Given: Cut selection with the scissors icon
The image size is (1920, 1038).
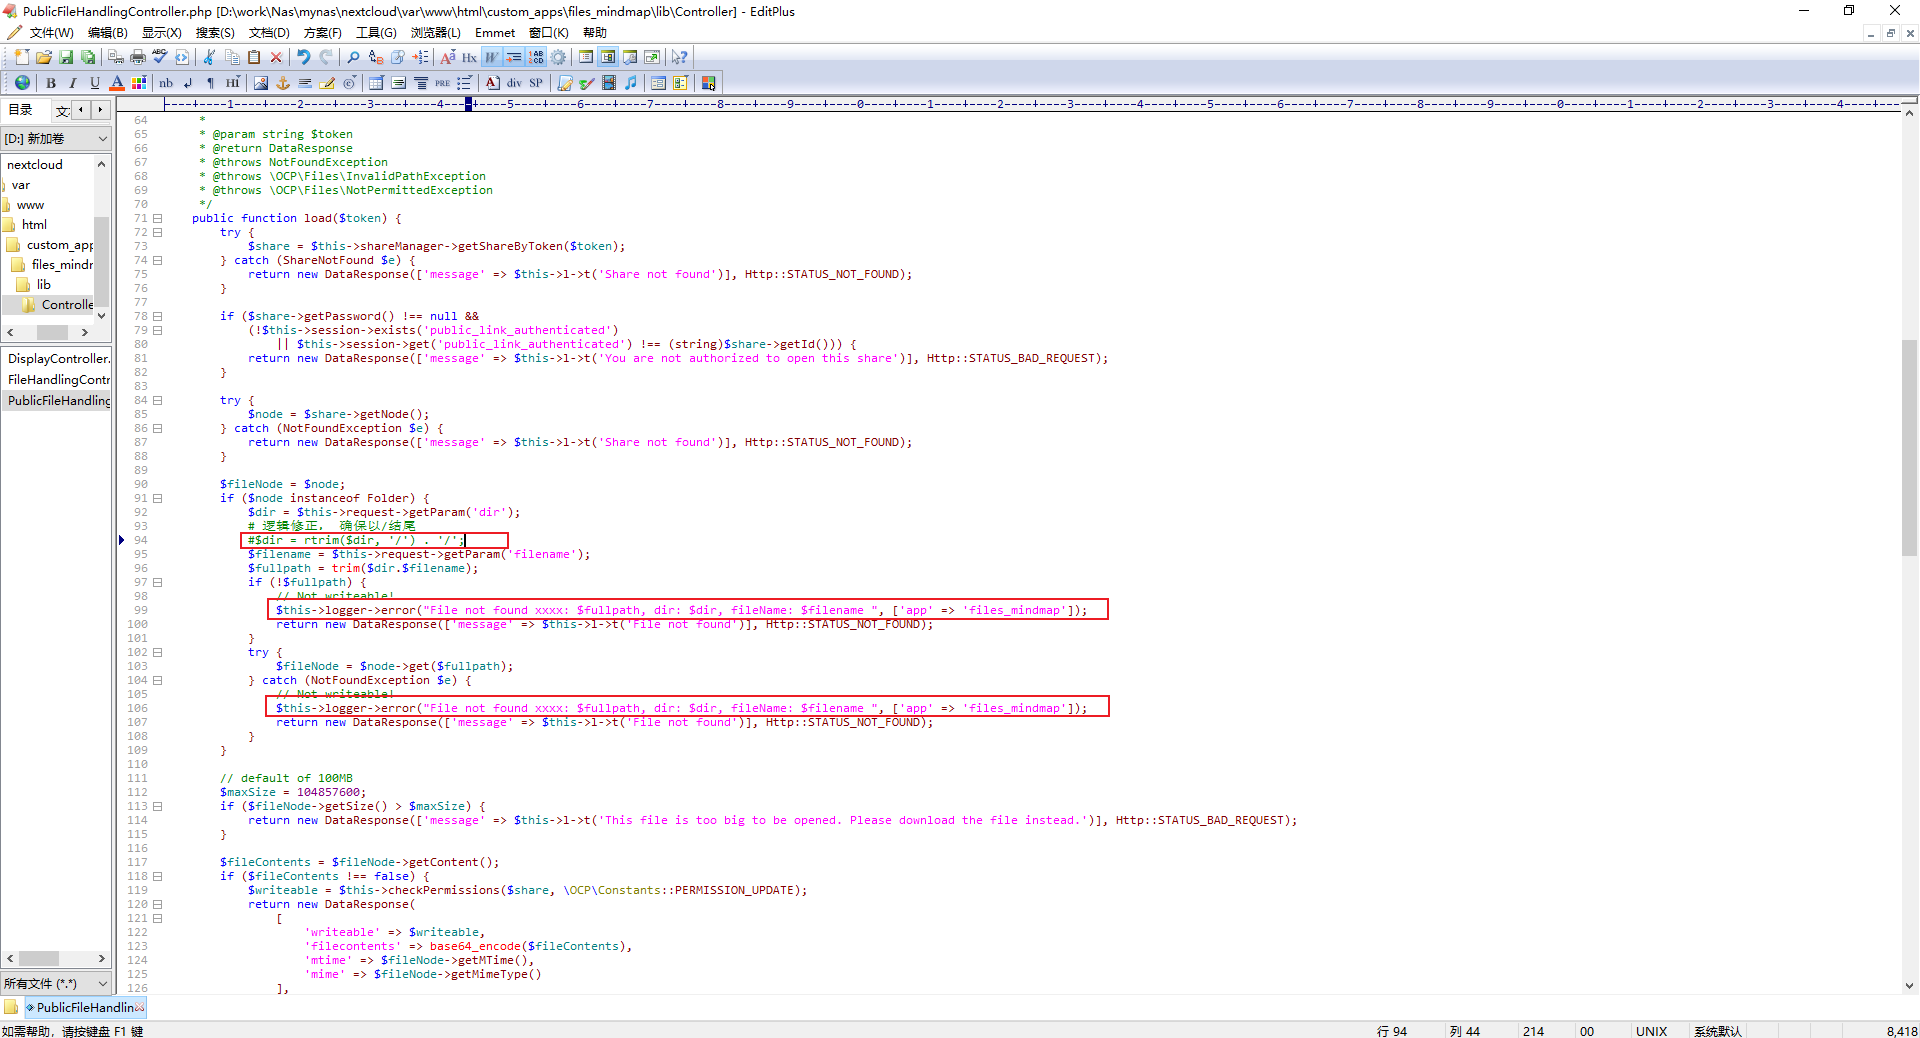Looking at the screenshot, I should tap(210, 57).
